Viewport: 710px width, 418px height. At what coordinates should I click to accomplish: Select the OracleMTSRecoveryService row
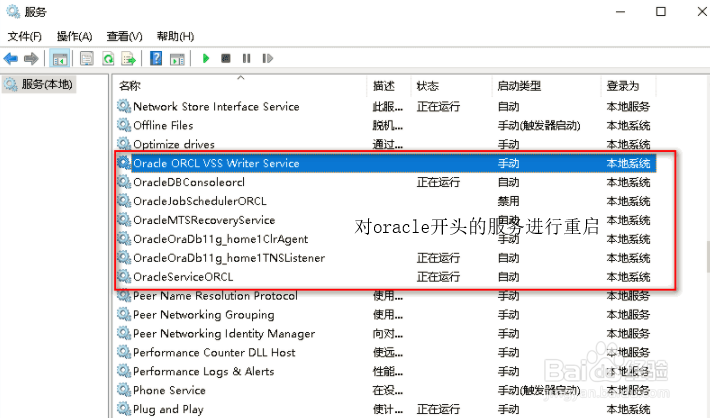click(x=385, y=220)
